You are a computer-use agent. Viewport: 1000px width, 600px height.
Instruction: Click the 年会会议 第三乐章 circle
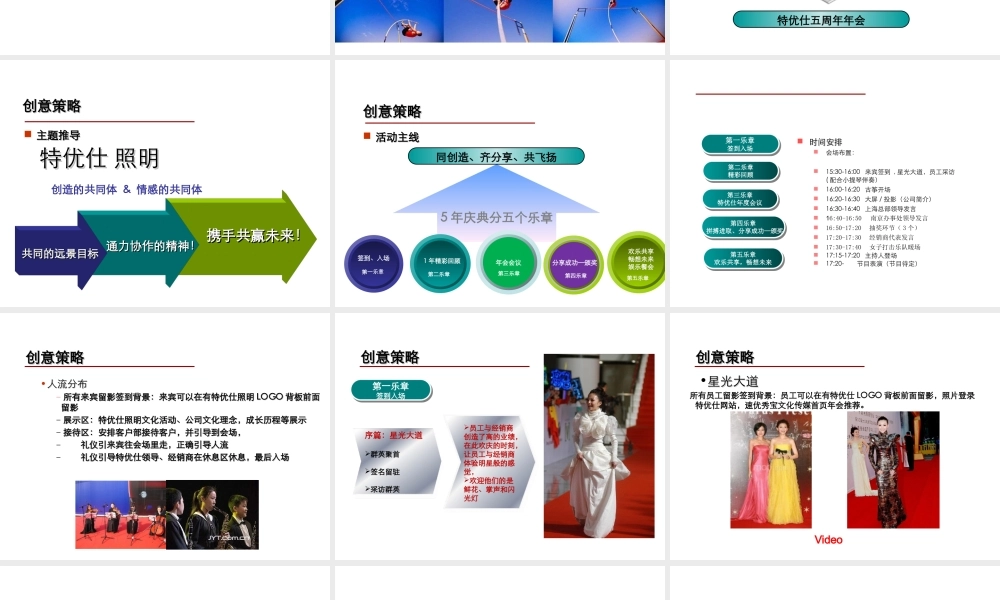pyautogui.click(x=508, y=263)
